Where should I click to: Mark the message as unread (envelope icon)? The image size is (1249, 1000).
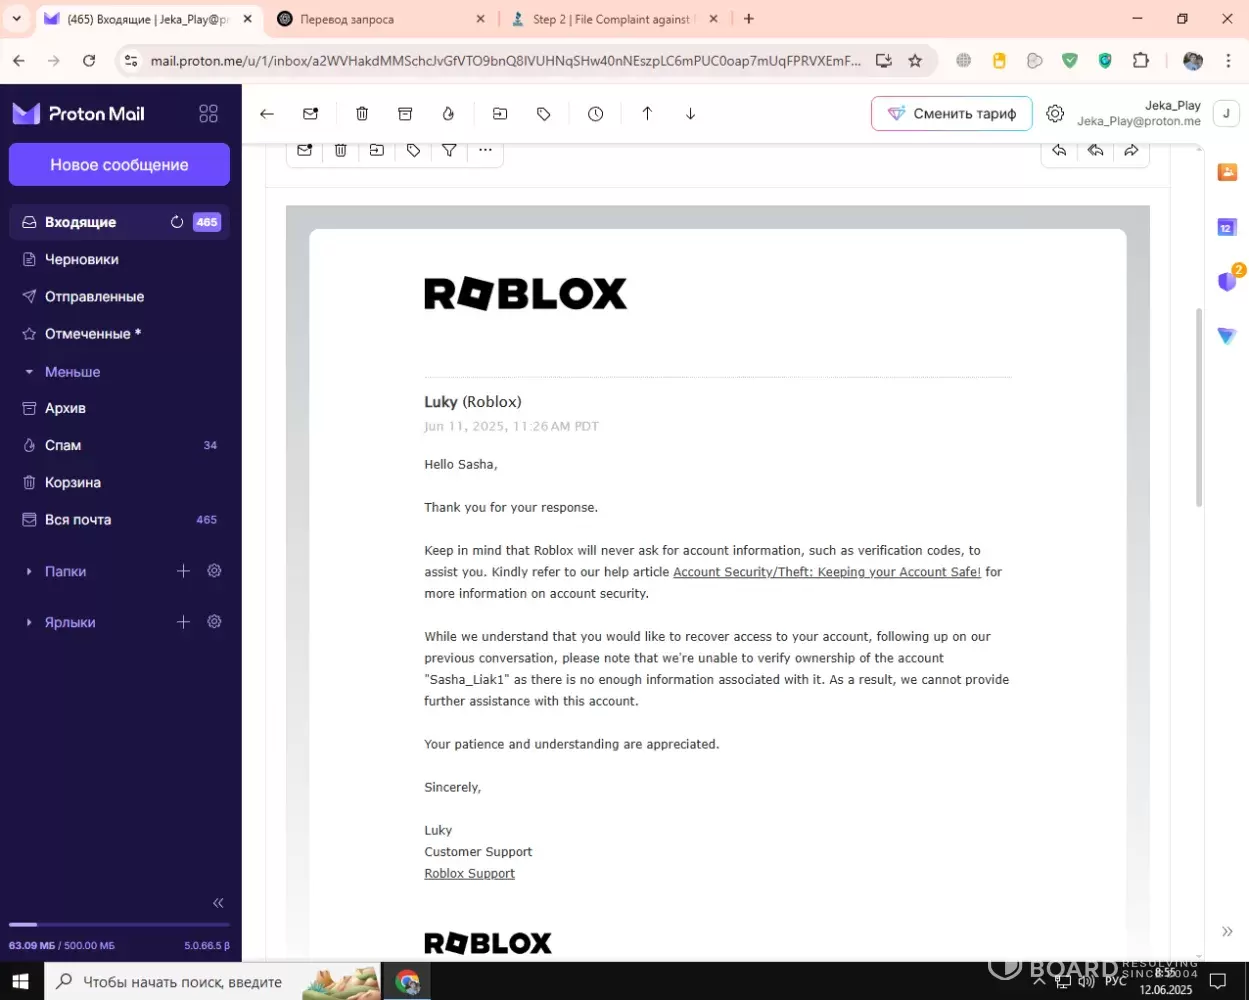click(x=310, y=114)
